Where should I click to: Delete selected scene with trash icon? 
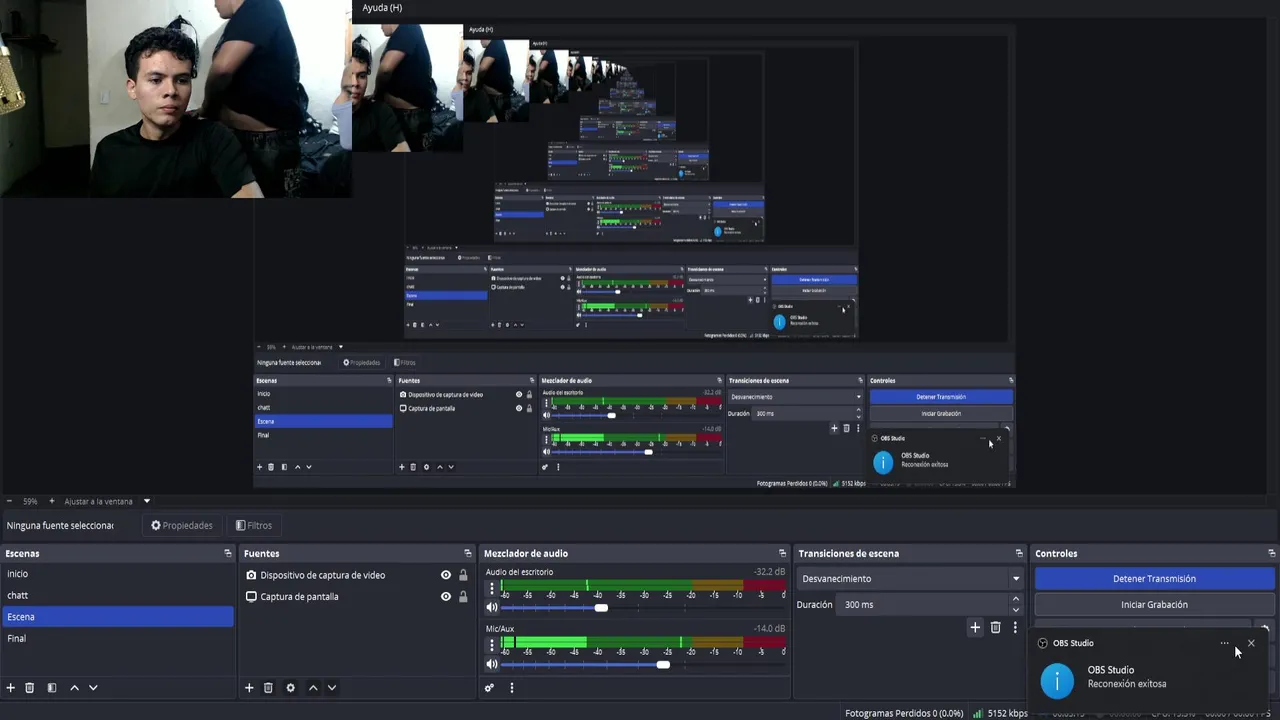click(x=30, y=688)
